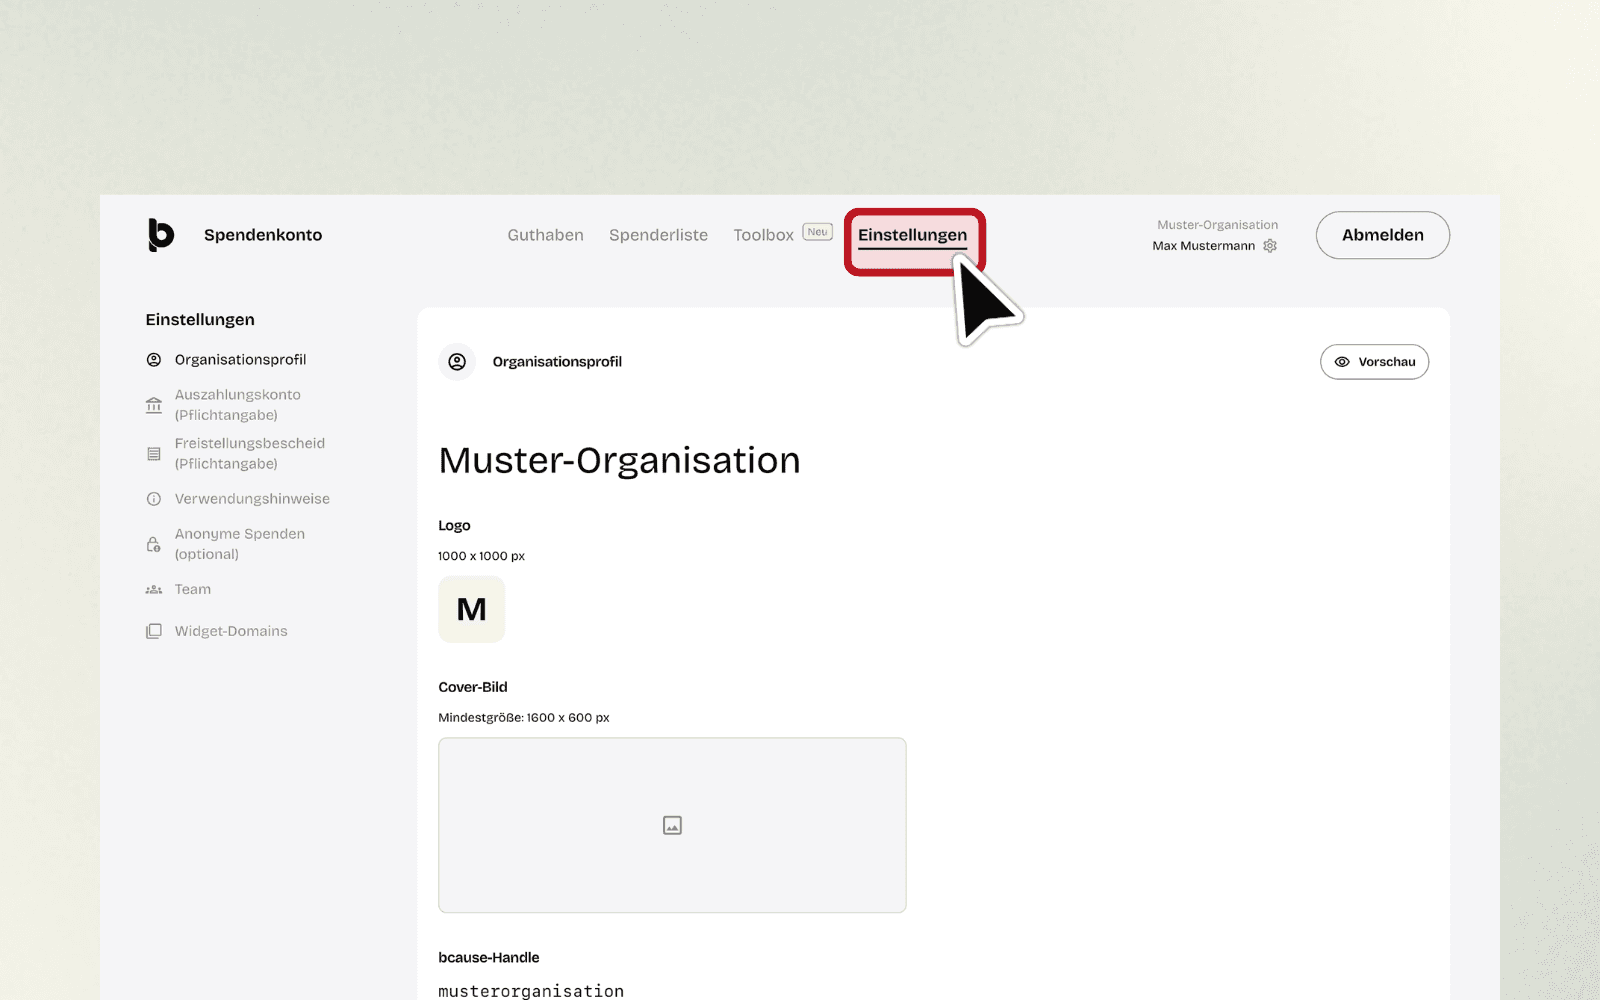Click the bank icon for Auszahlungskonto
Viewport: 1600px width, 1000px height.
(x=154, y=405)
